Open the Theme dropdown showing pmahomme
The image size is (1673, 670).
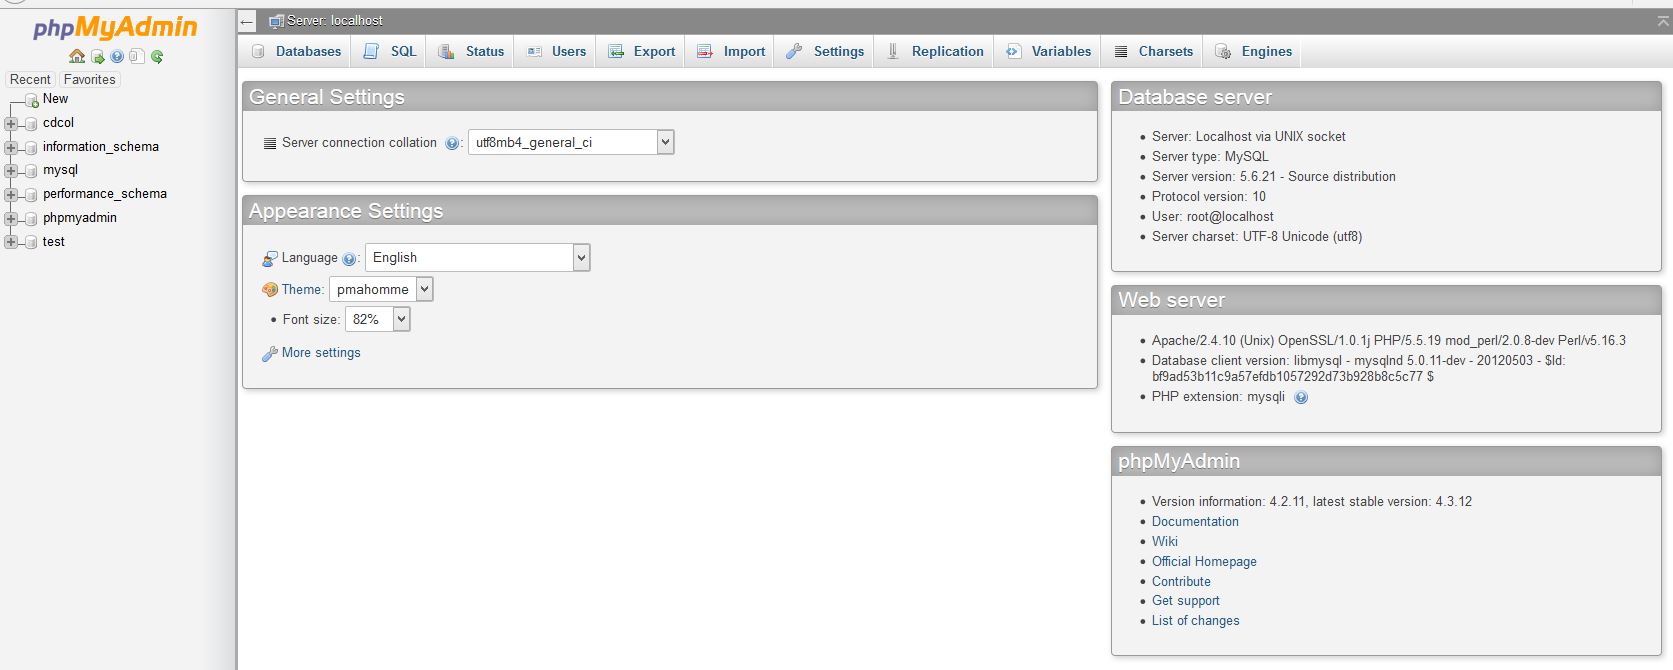coord(381,289)
